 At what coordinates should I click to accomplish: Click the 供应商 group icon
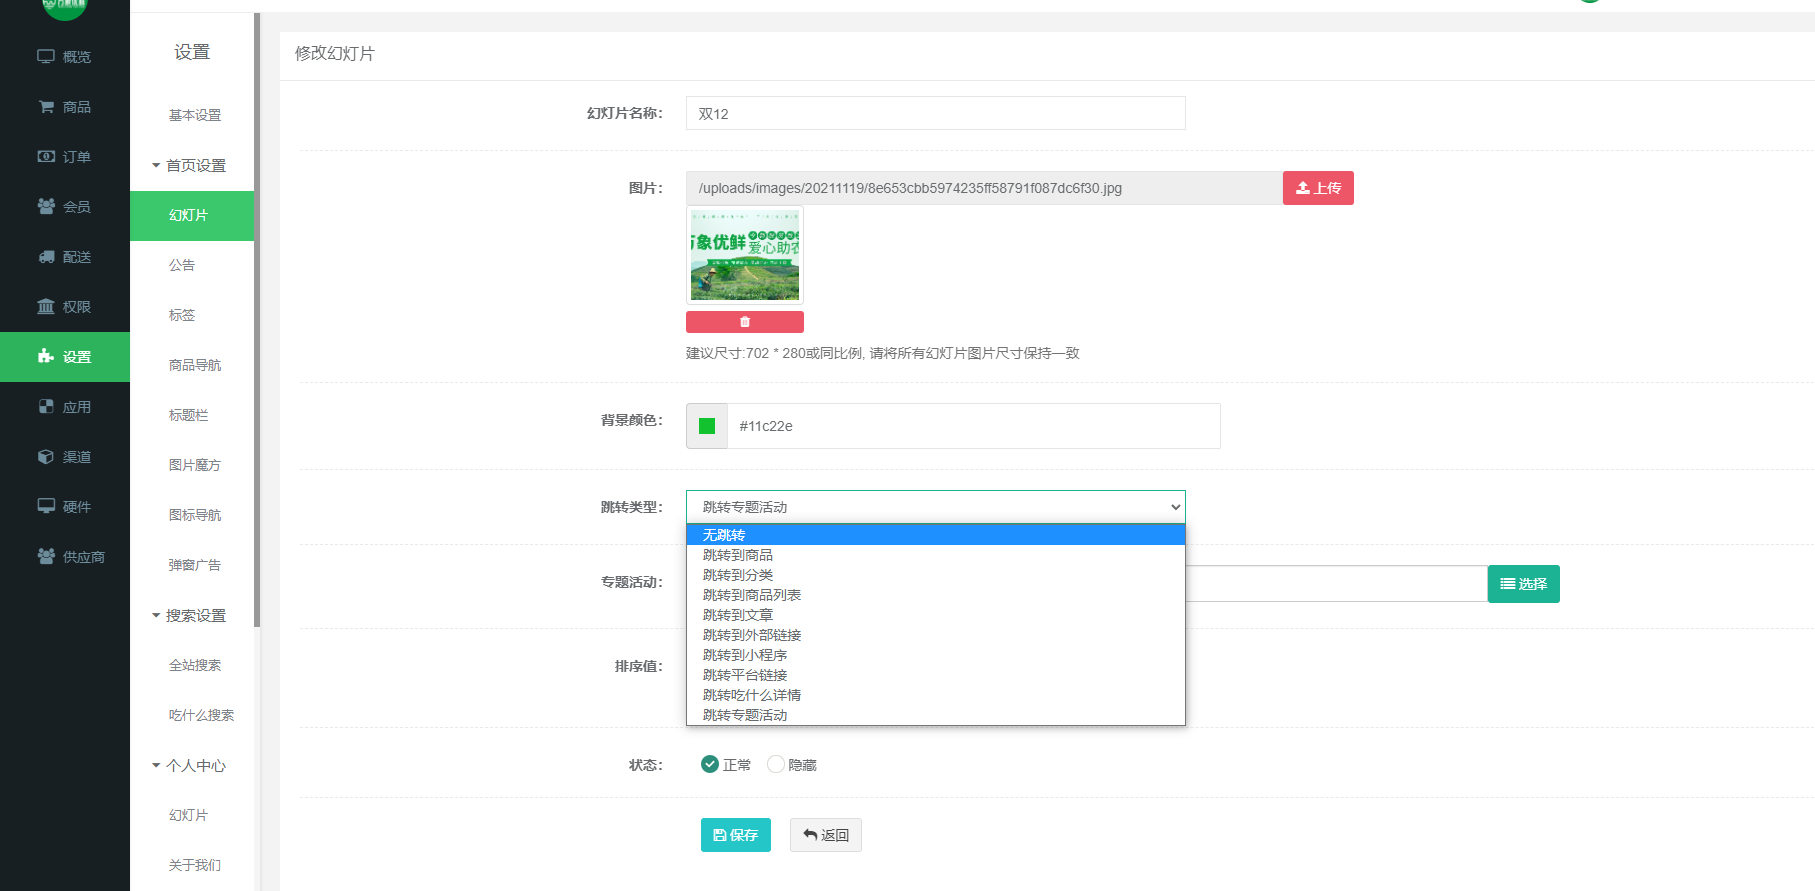point(46,556)
